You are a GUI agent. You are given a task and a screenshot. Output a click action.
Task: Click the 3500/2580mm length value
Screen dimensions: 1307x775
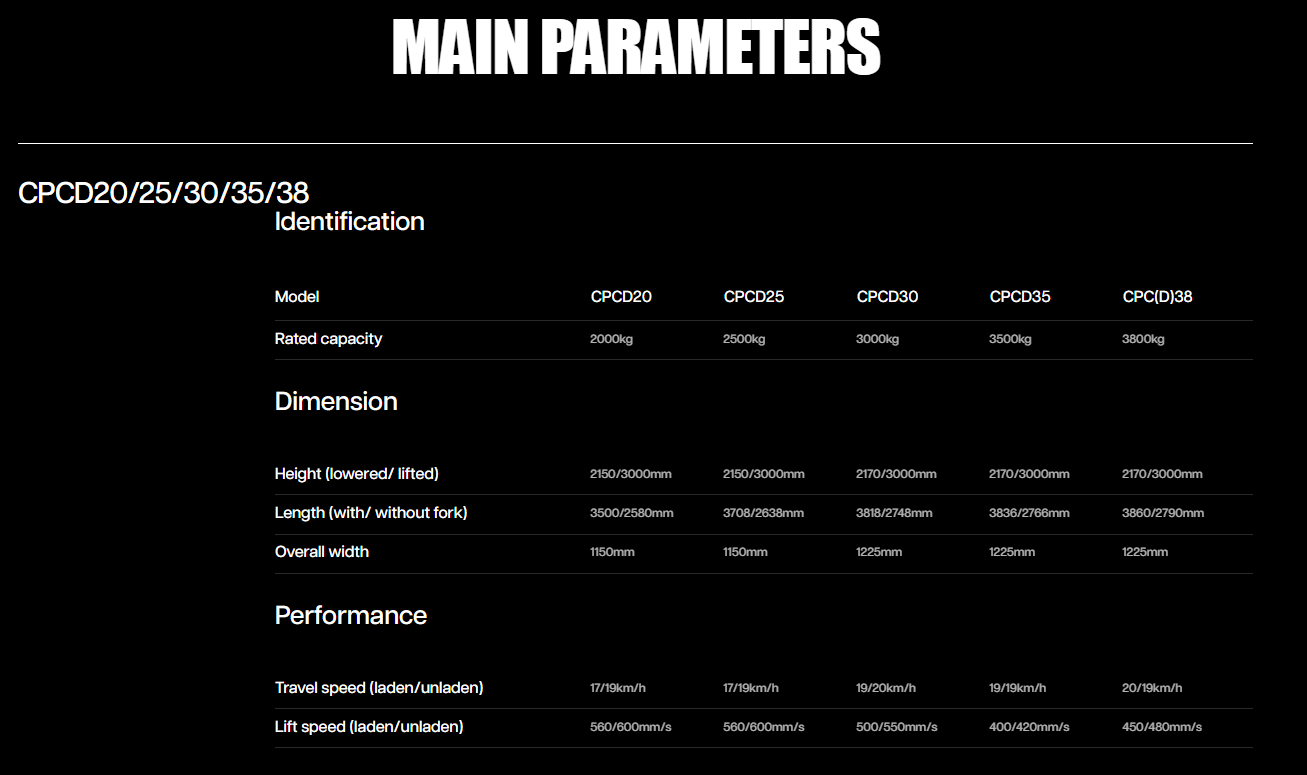(631, 513)
